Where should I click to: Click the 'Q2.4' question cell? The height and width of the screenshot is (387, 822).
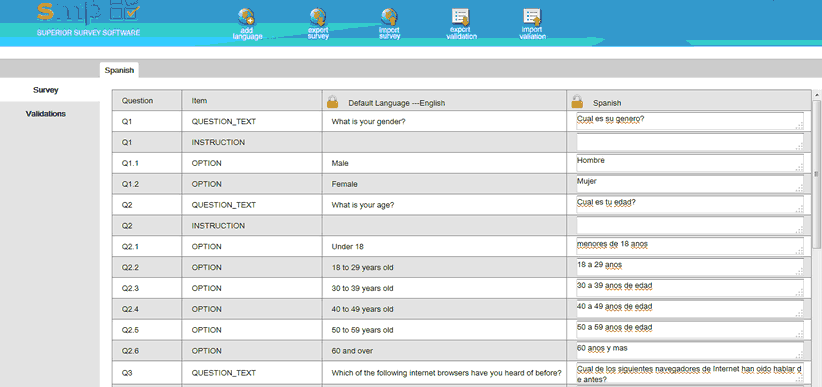(147, 309)
